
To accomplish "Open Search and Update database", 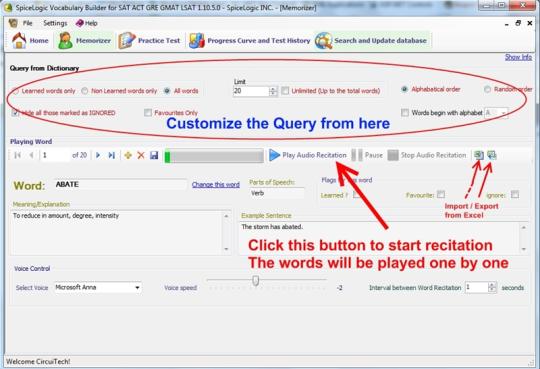I will pyautogui.click(x=371, y=41).
